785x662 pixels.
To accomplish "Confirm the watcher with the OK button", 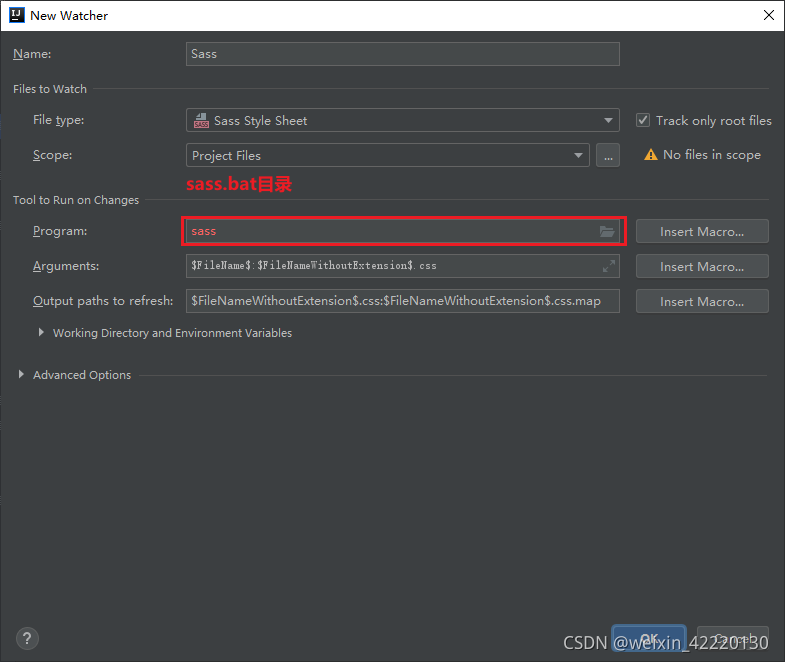I will tap(648, 638).
